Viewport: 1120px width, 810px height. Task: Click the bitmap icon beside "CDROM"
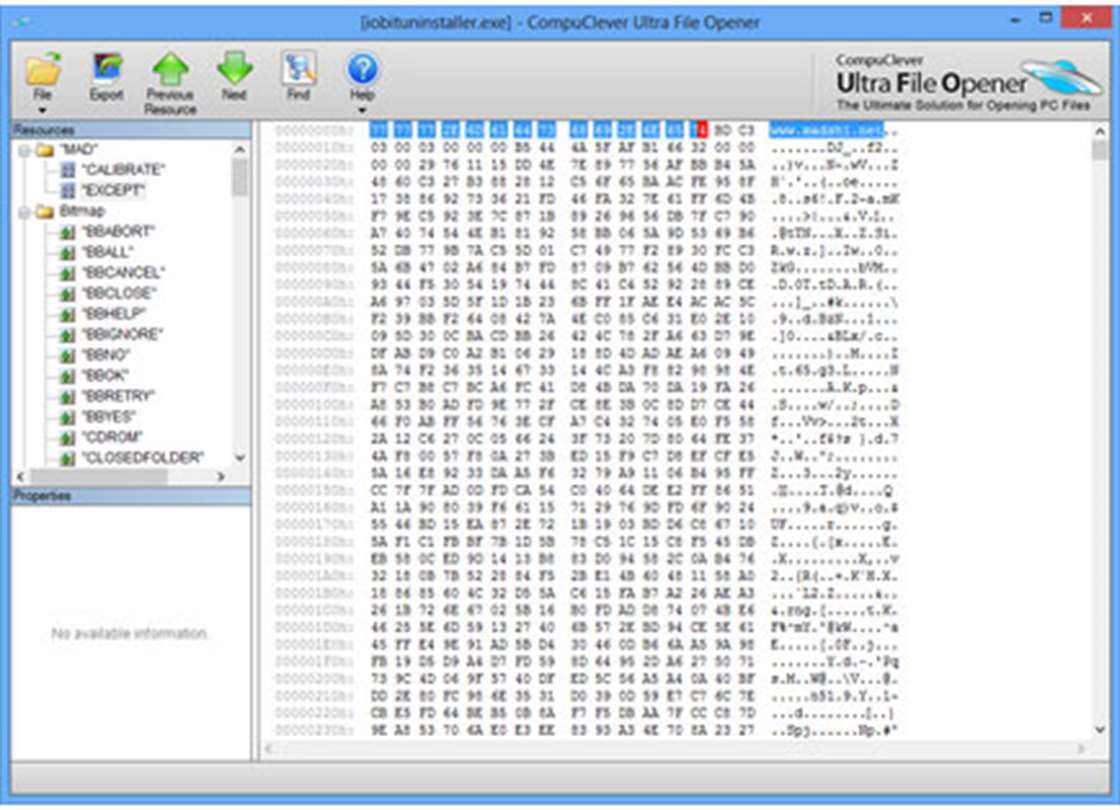pos(68,437)
